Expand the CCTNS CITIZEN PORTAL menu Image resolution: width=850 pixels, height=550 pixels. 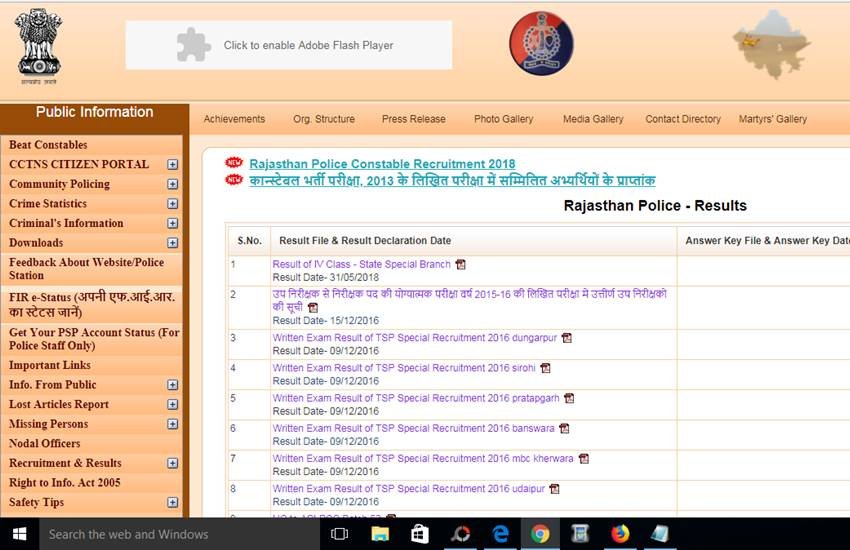[172, 164]
